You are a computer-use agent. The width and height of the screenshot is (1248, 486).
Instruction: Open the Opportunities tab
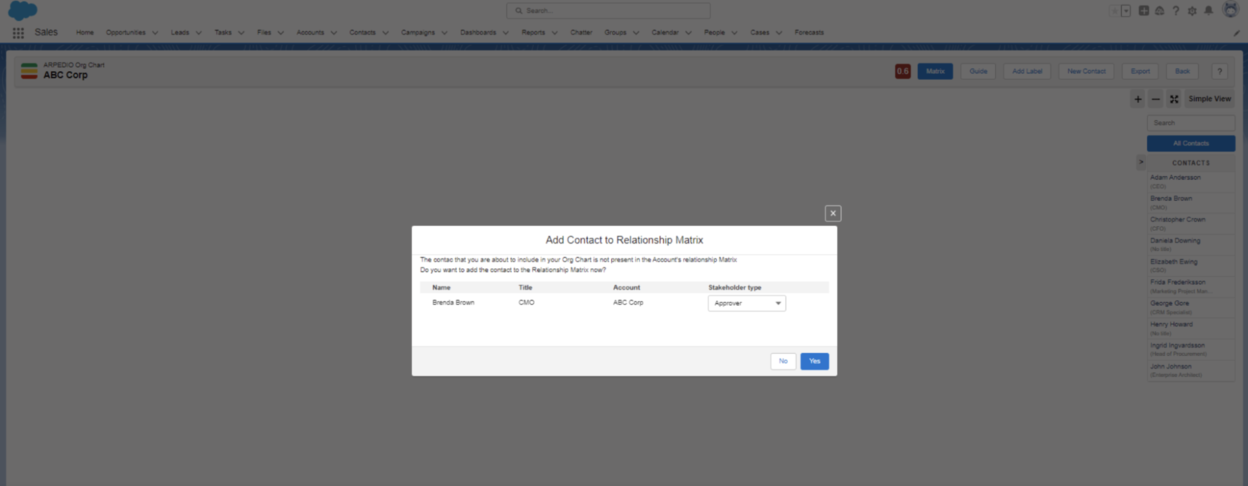pos(125,32)
